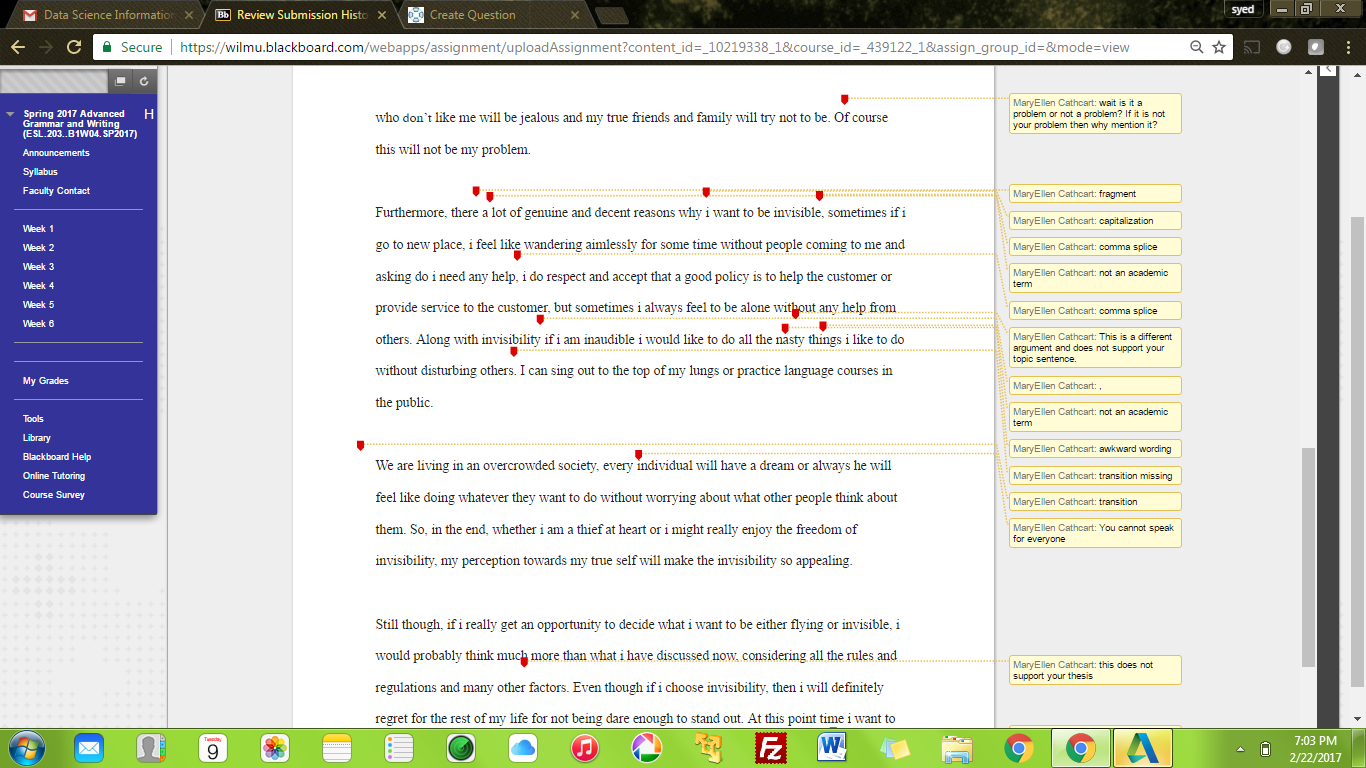Select the 'wait is it a problem' comment
Image resolution: width=1366 pixels, height=768 pixels.
click(x=1095, y=114)
